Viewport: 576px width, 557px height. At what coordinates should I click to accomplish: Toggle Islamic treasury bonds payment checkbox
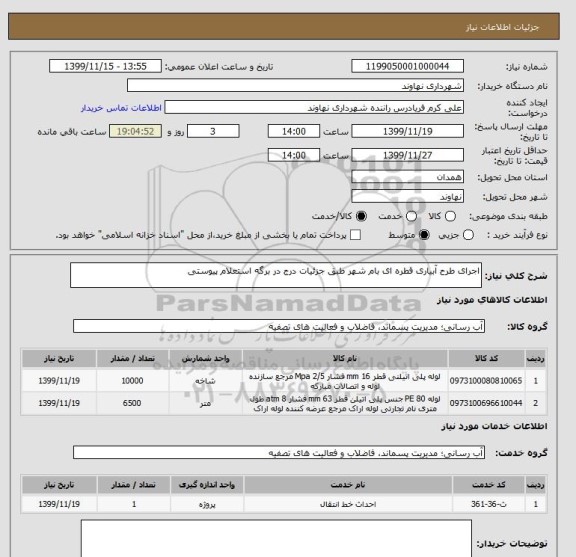[355, 235]
